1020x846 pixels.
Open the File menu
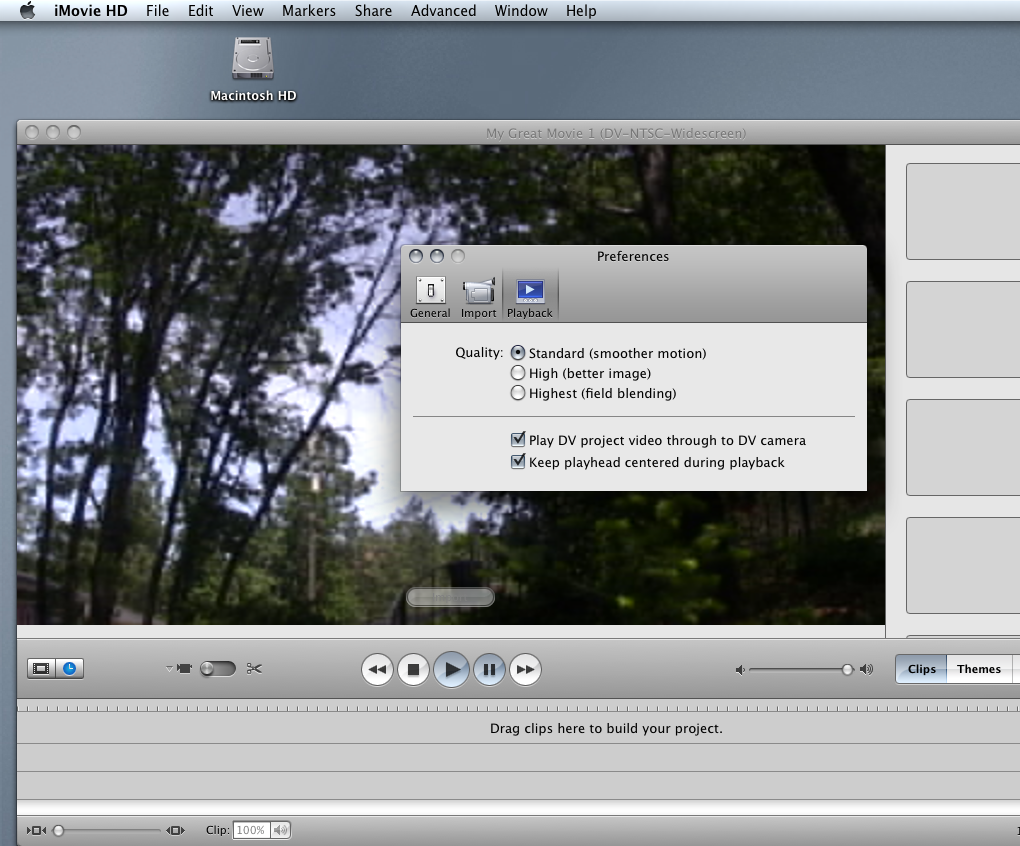pos(157,11)
